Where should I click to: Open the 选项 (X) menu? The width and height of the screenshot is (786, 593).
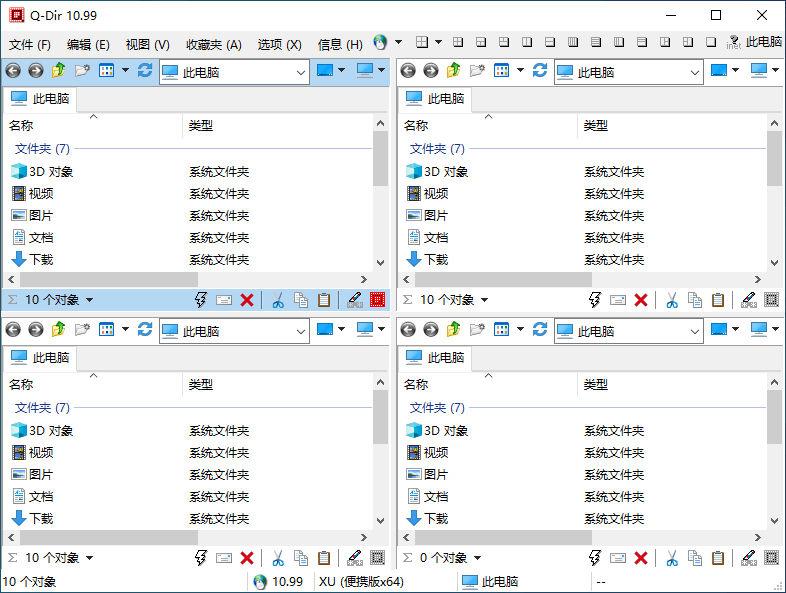(x=280, y=45)
